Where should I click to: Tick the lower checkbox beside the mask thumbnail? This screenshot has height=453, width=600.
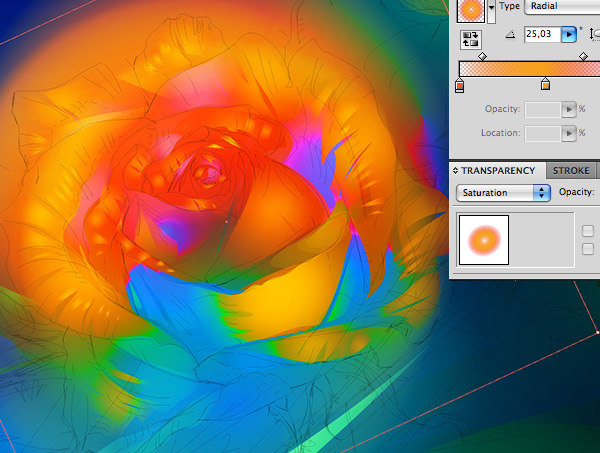pyautogui.click(x=588, y=249)
